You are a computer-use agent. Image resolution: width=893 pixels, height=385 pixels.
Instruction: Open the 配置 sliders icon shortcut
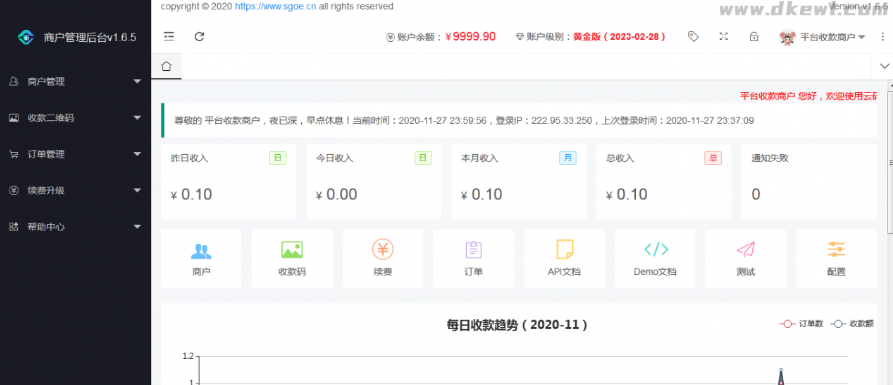[836, 249]
